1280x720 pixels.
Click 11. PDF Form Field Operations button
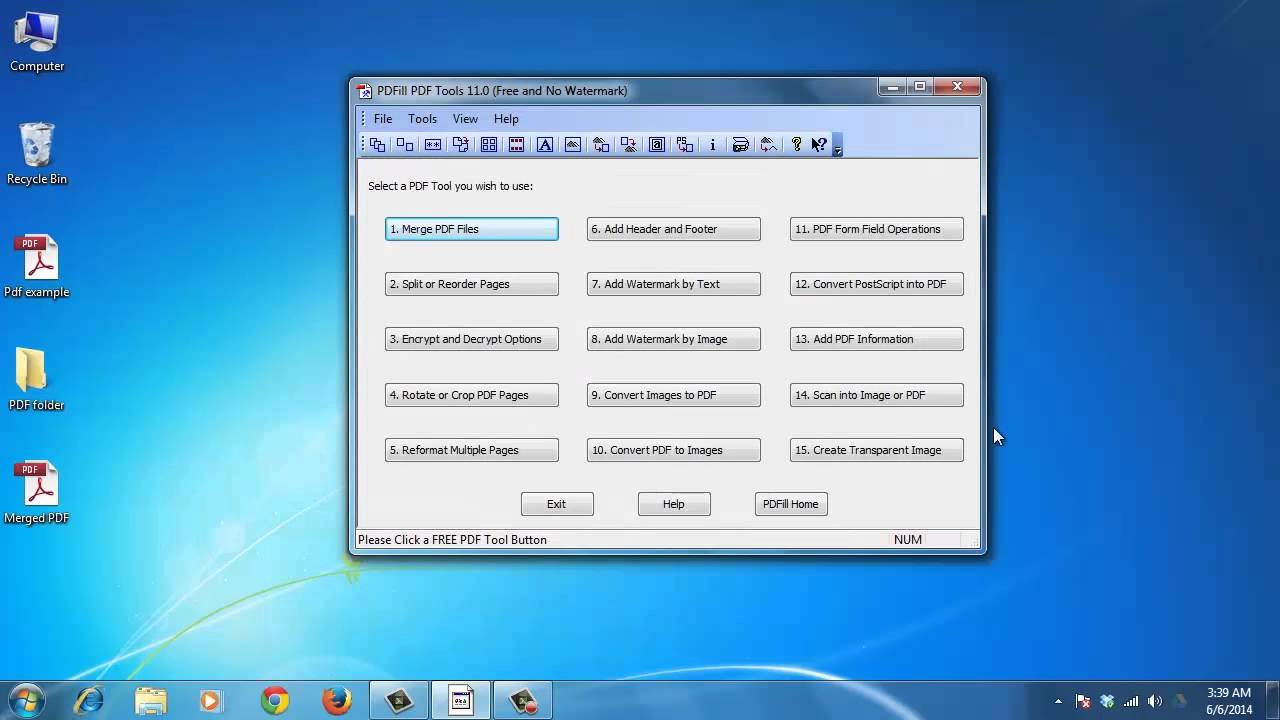[x=877, y=229]
